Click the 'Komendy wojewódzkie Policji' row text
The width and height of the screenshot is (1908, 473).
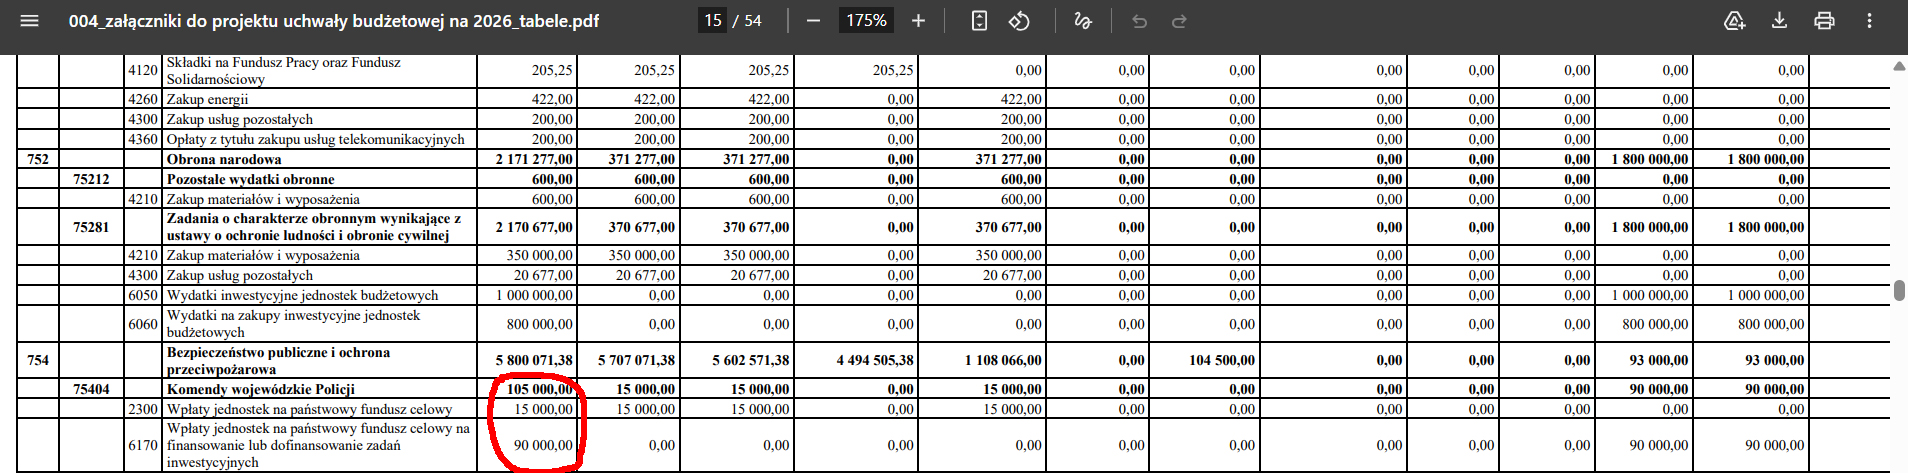(x=260, y=389)
